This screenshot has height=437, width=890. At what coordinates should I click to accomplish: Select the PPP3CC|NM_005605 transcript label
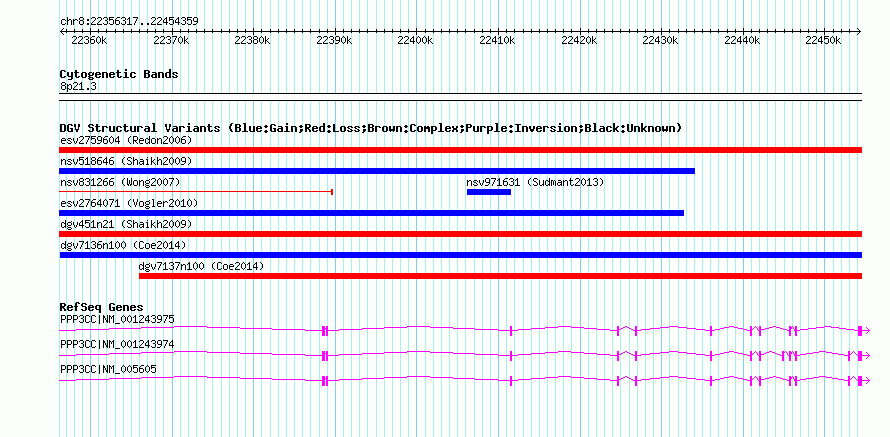tap(108, 369)
